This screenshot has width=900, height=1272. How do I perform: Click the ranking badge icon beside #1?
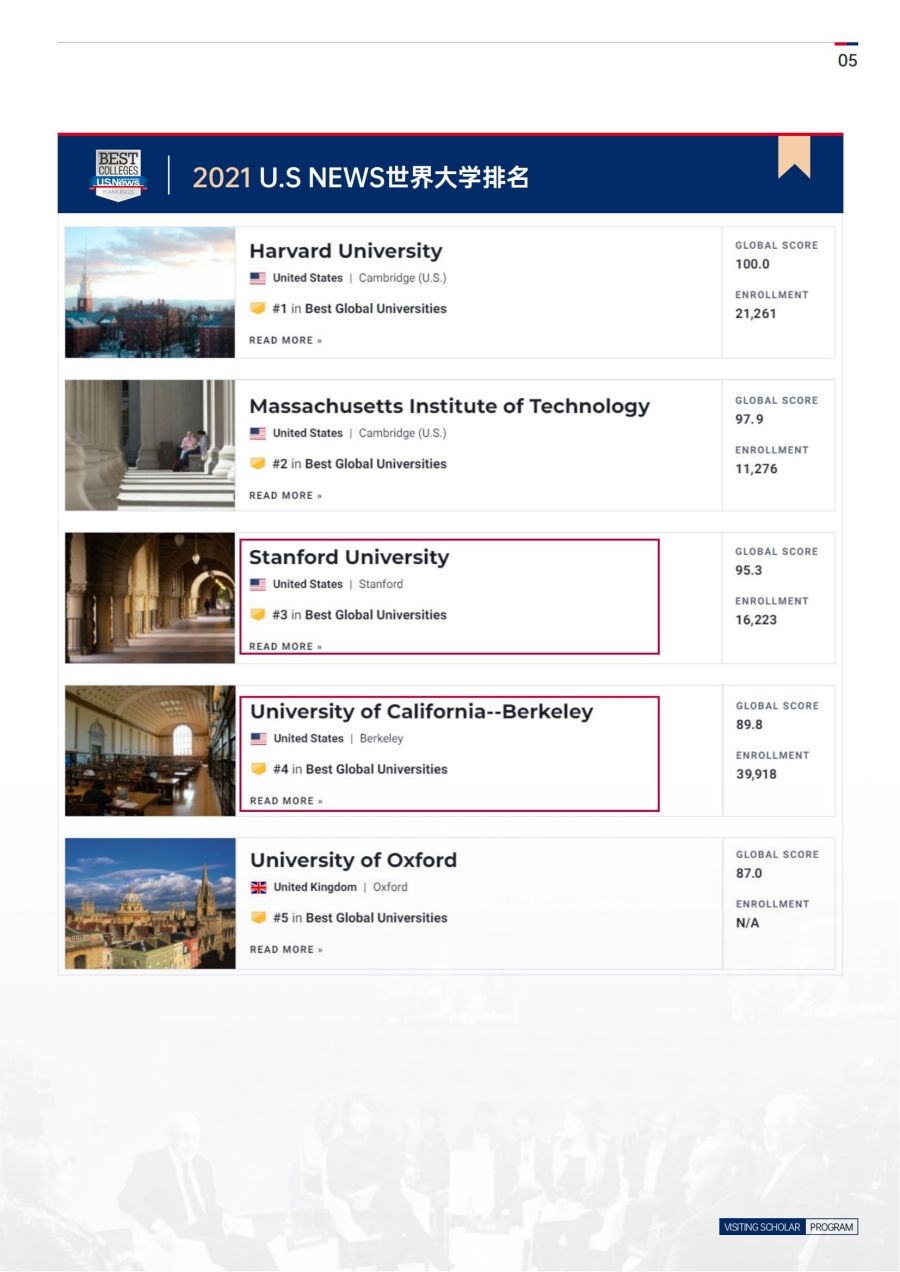click(x=258, y=308)
